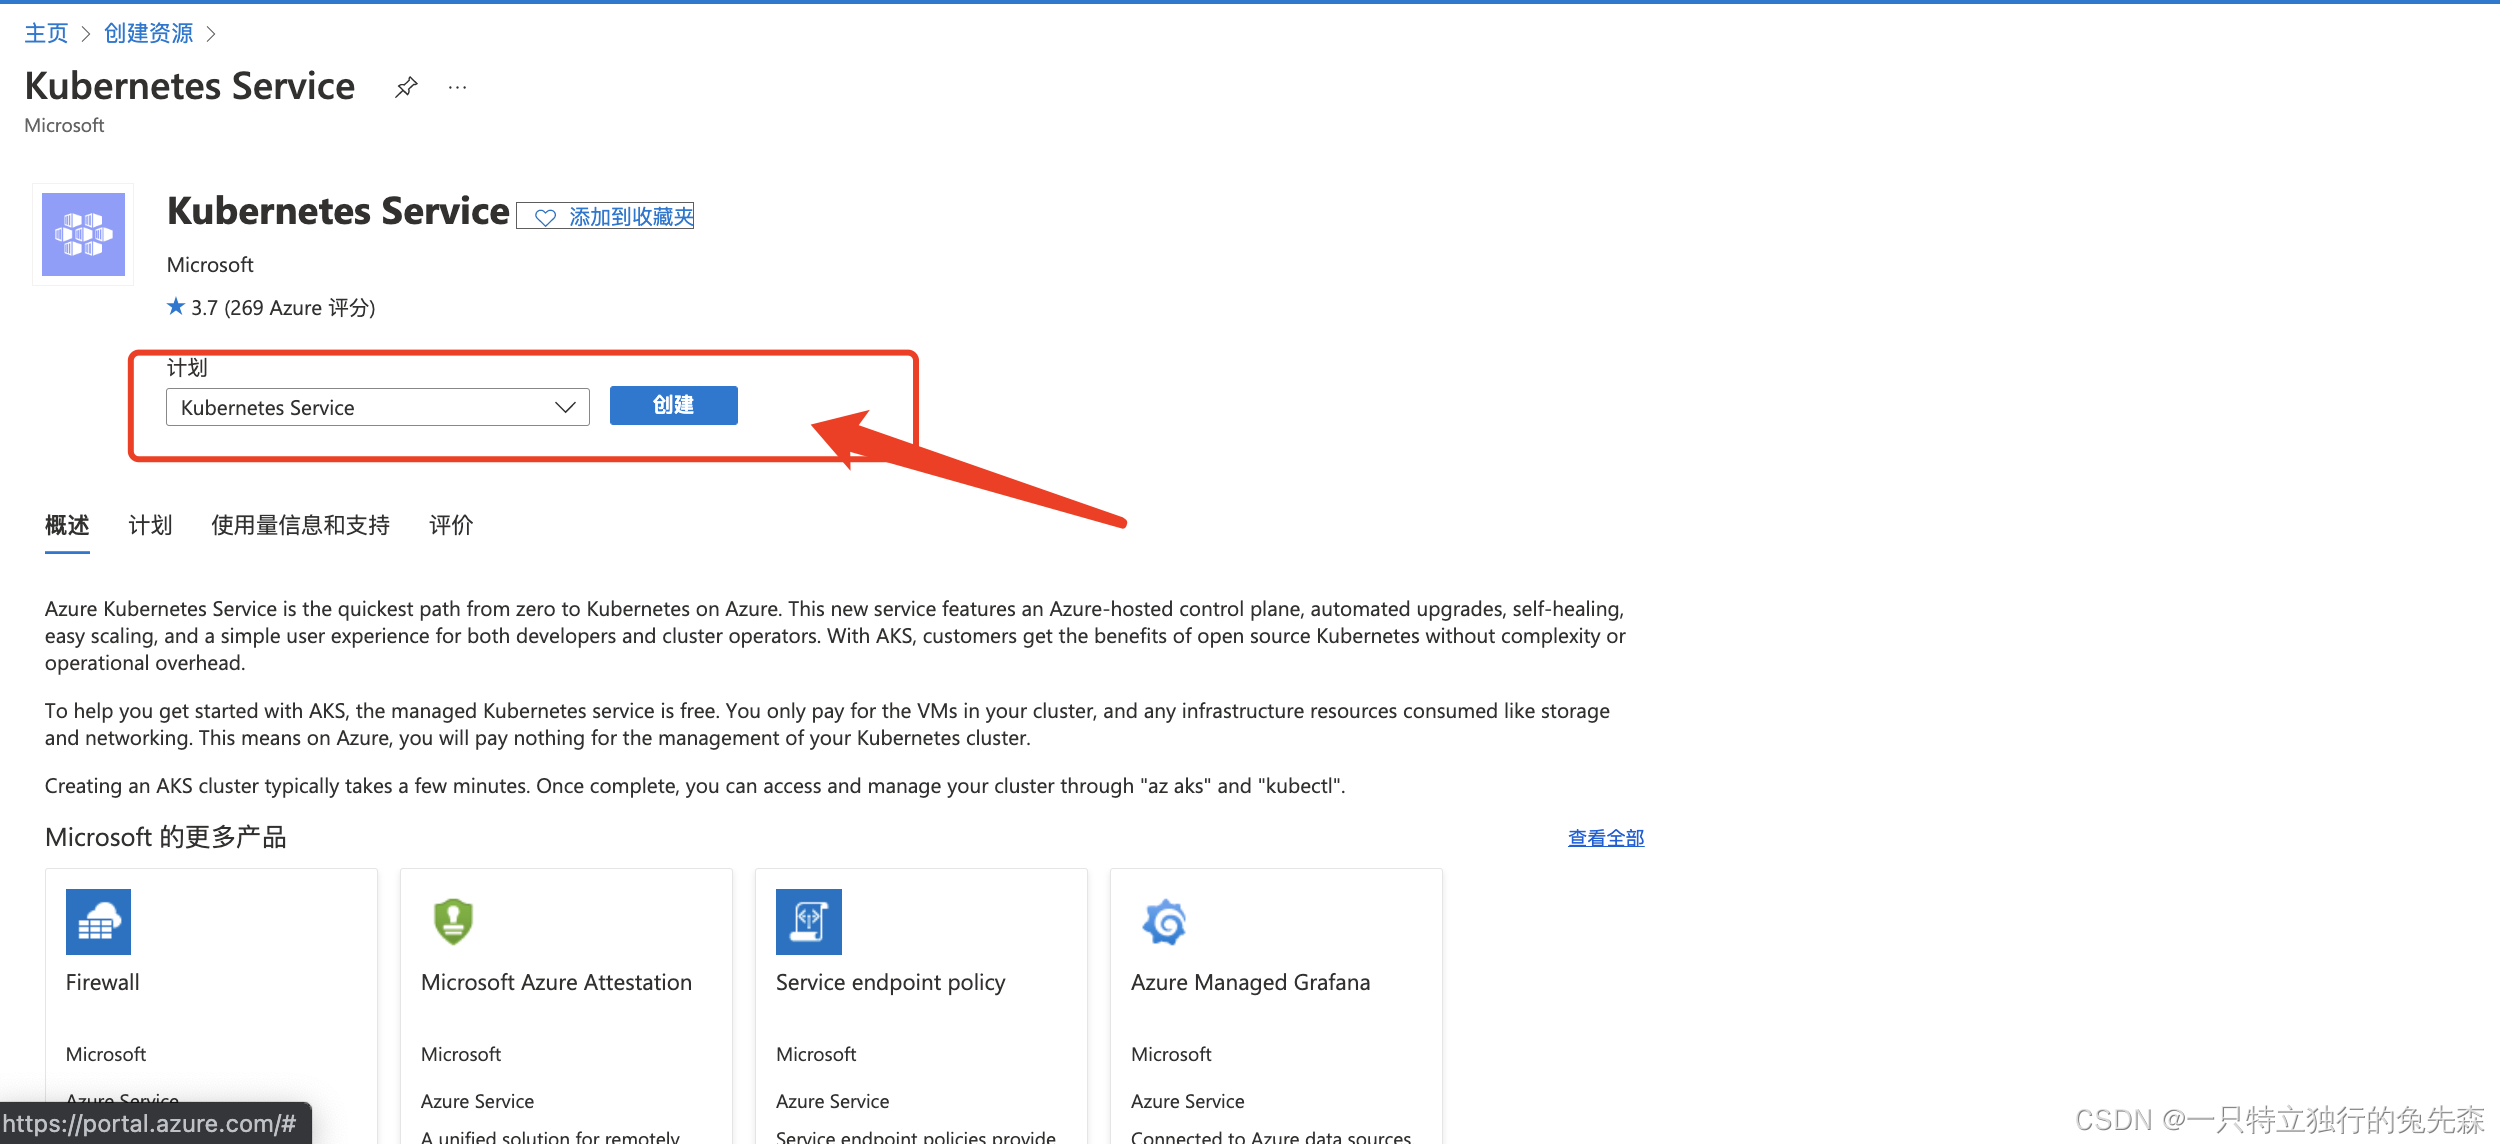The height and width of the screenshot is (1144, 2500).
Task: Go to 创建资源 breadcrumb link
Action: [149, 33]
